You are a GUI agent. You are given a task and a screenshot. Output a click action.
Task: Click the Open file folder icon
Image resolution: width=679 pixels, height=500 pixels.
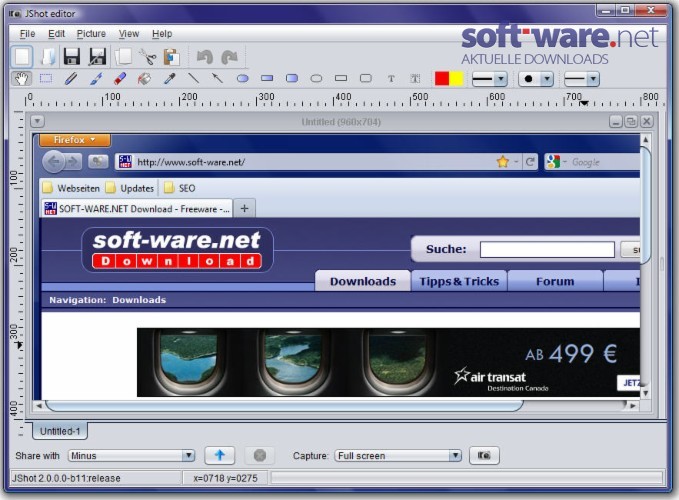pos(48,57)
